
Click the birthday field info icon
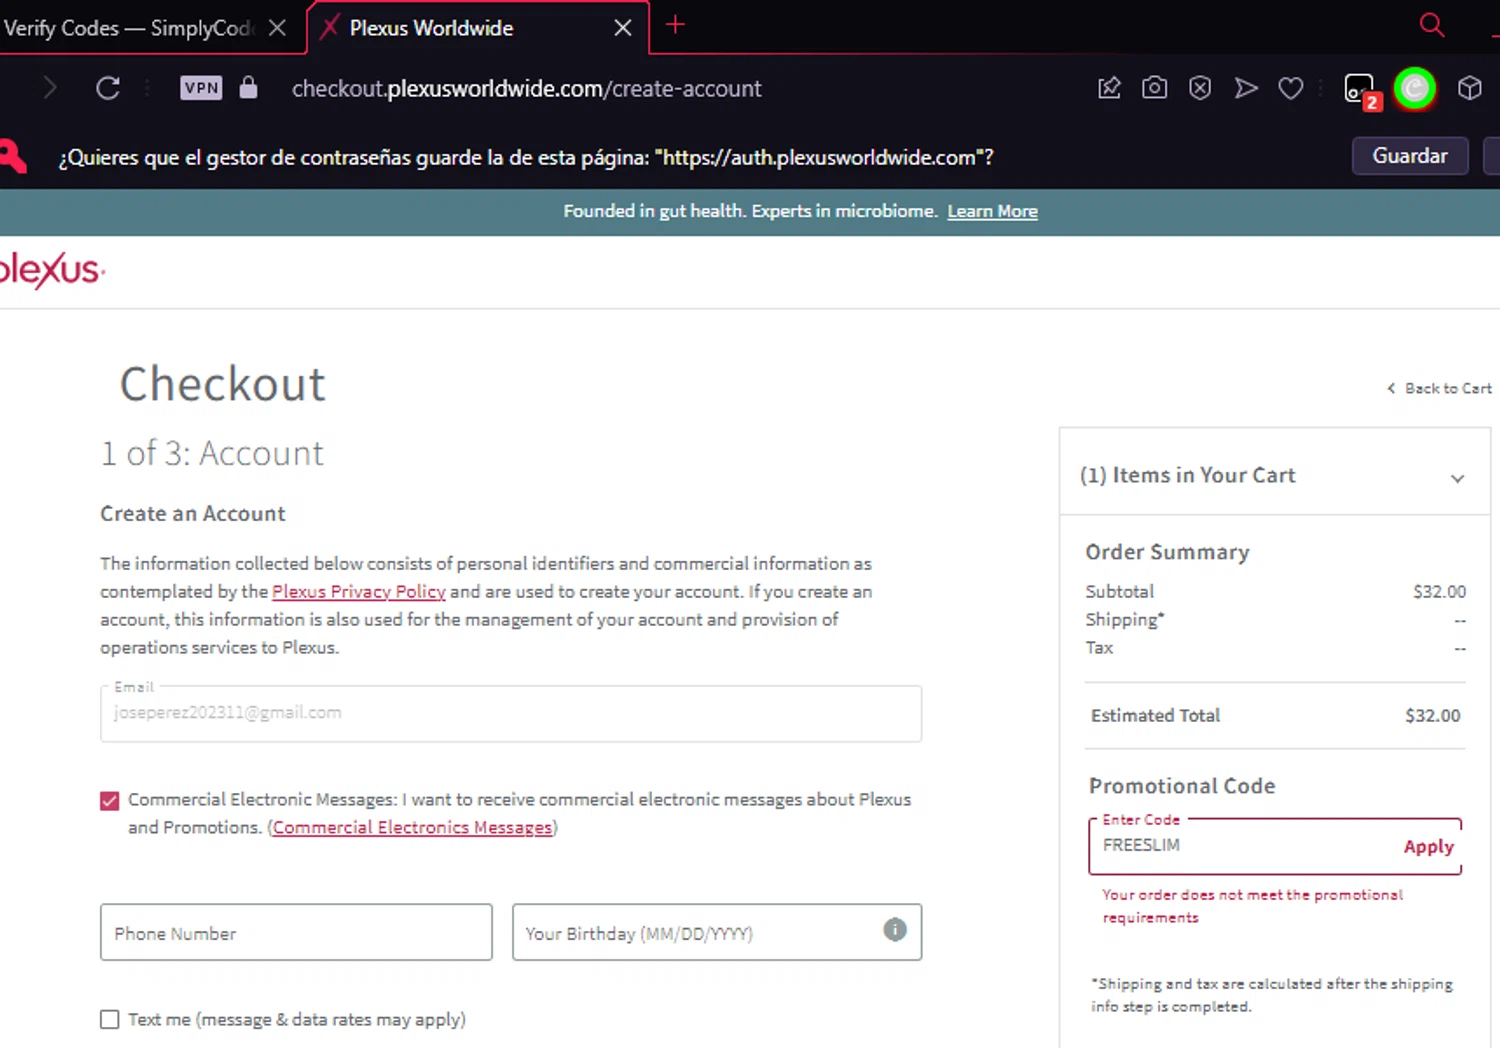coord(895,930)
